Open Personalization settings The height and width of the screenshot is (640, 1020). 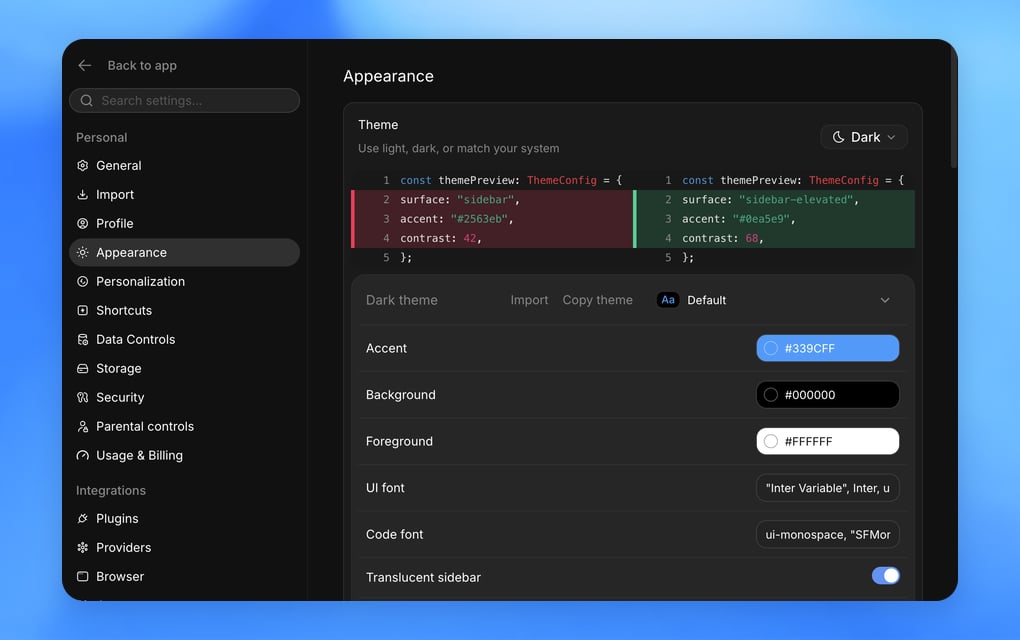pyautogui.click(x=184, y=282)
